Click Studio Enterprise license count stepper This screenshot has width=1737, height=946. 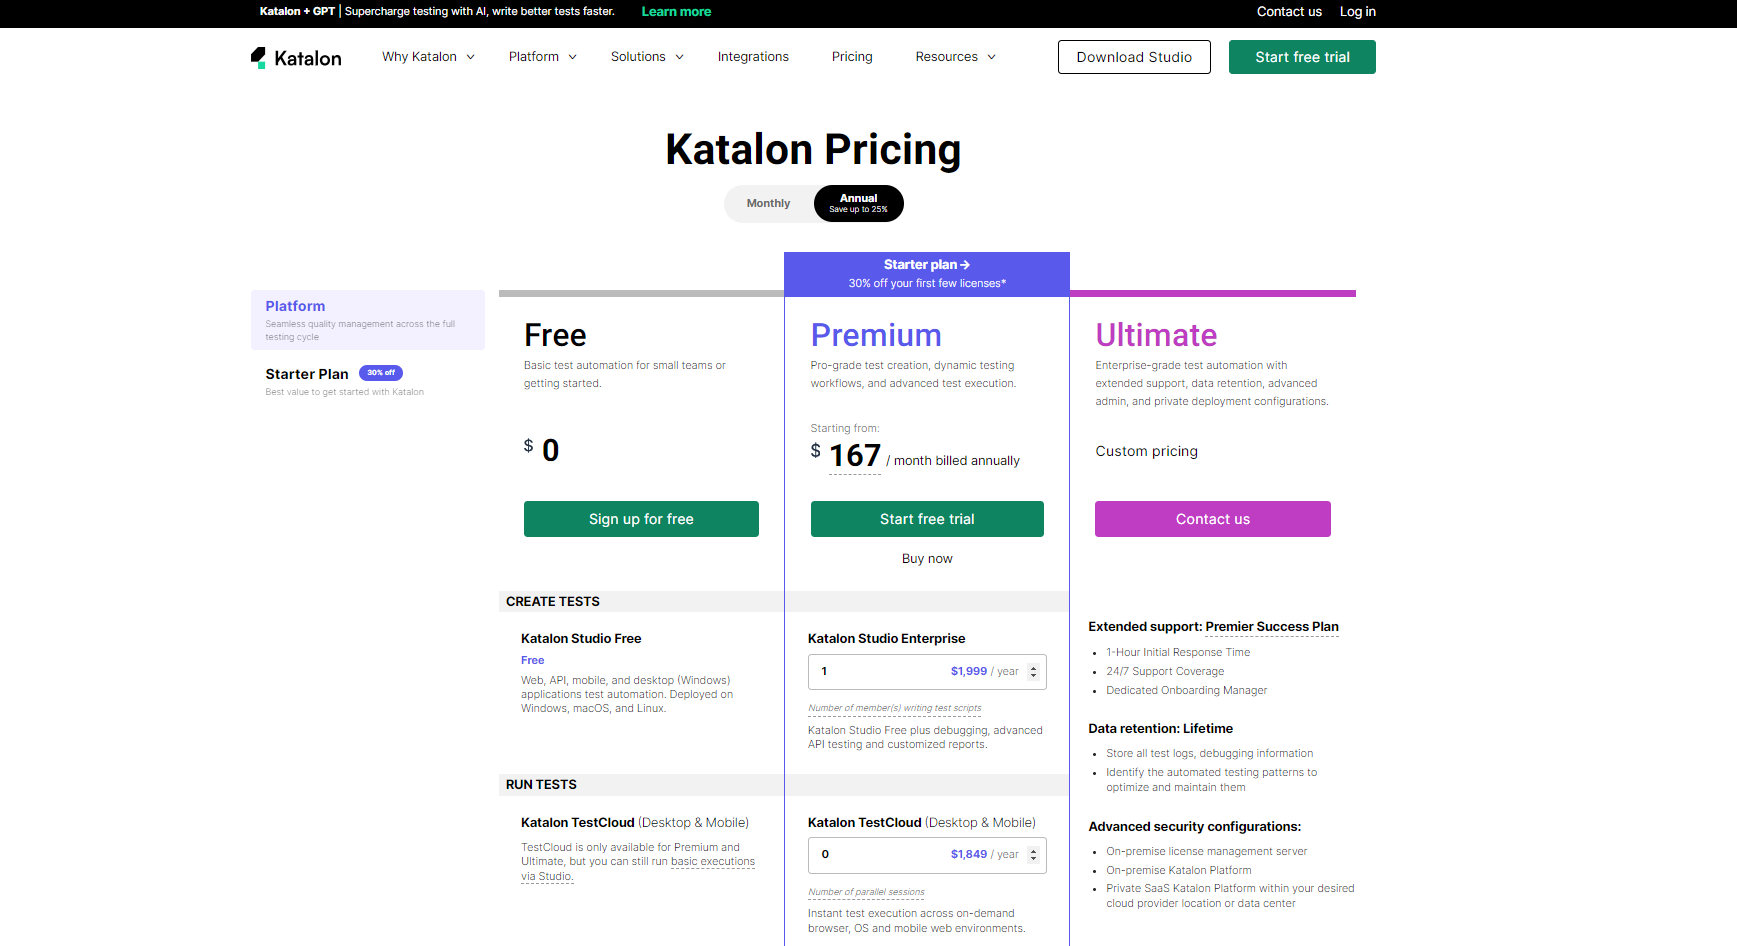pyautogui.click(x=1034, y=672)
